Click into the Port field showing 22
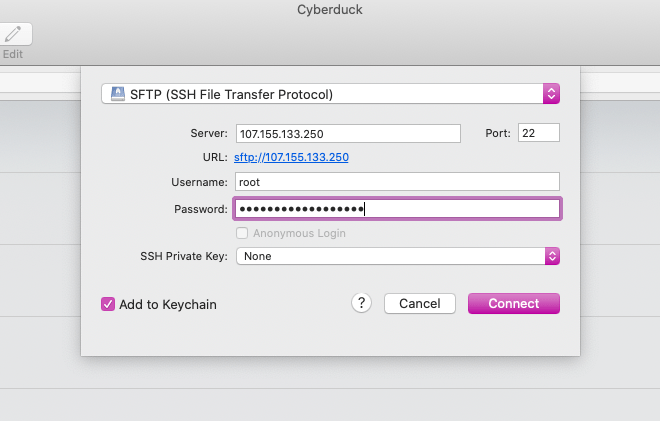 [539, 133]
